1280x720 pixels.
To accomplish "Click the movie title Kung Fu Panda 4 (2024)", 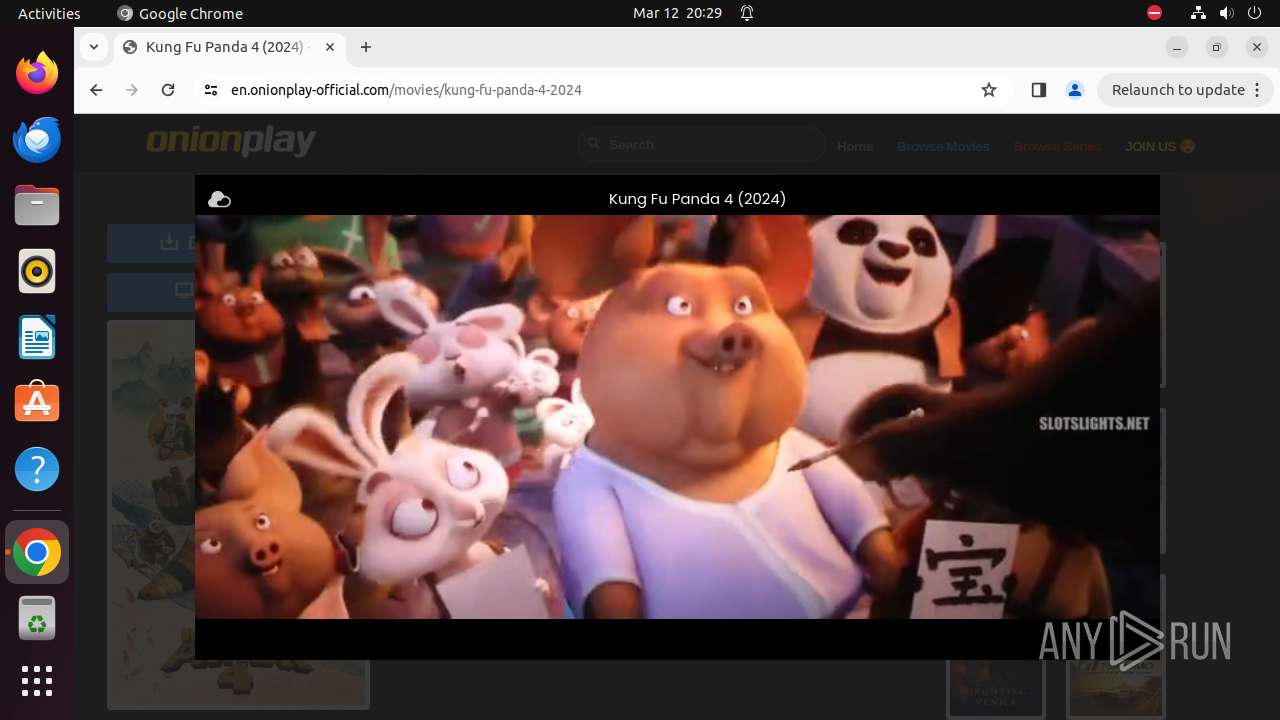I will (697, 199).
